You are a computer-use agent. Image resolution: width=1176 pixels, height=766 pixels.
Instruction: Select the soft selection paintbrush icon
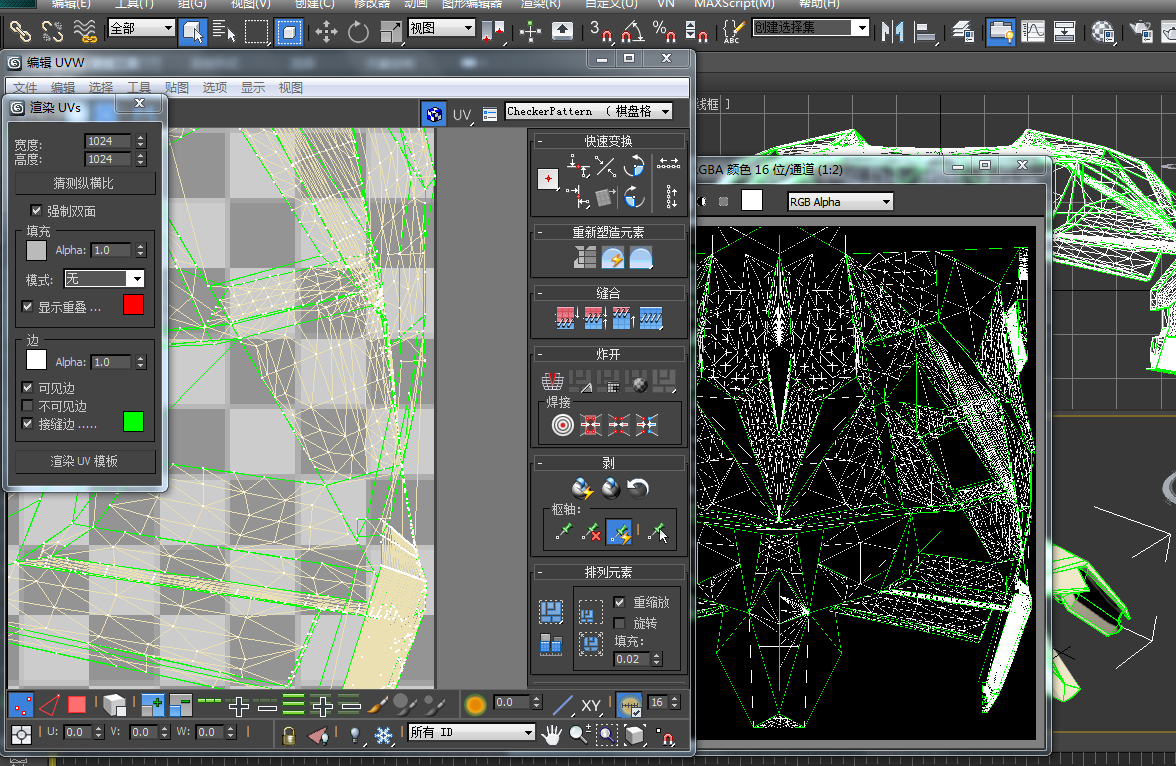point(376,704)
